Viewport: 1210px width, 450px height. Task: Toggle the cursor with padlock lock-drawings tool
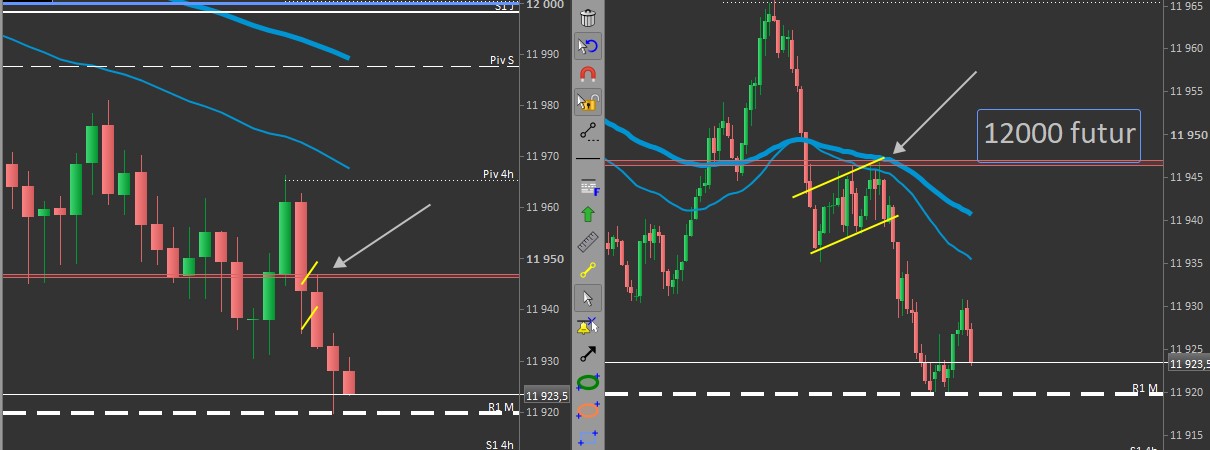click(588, 102)
